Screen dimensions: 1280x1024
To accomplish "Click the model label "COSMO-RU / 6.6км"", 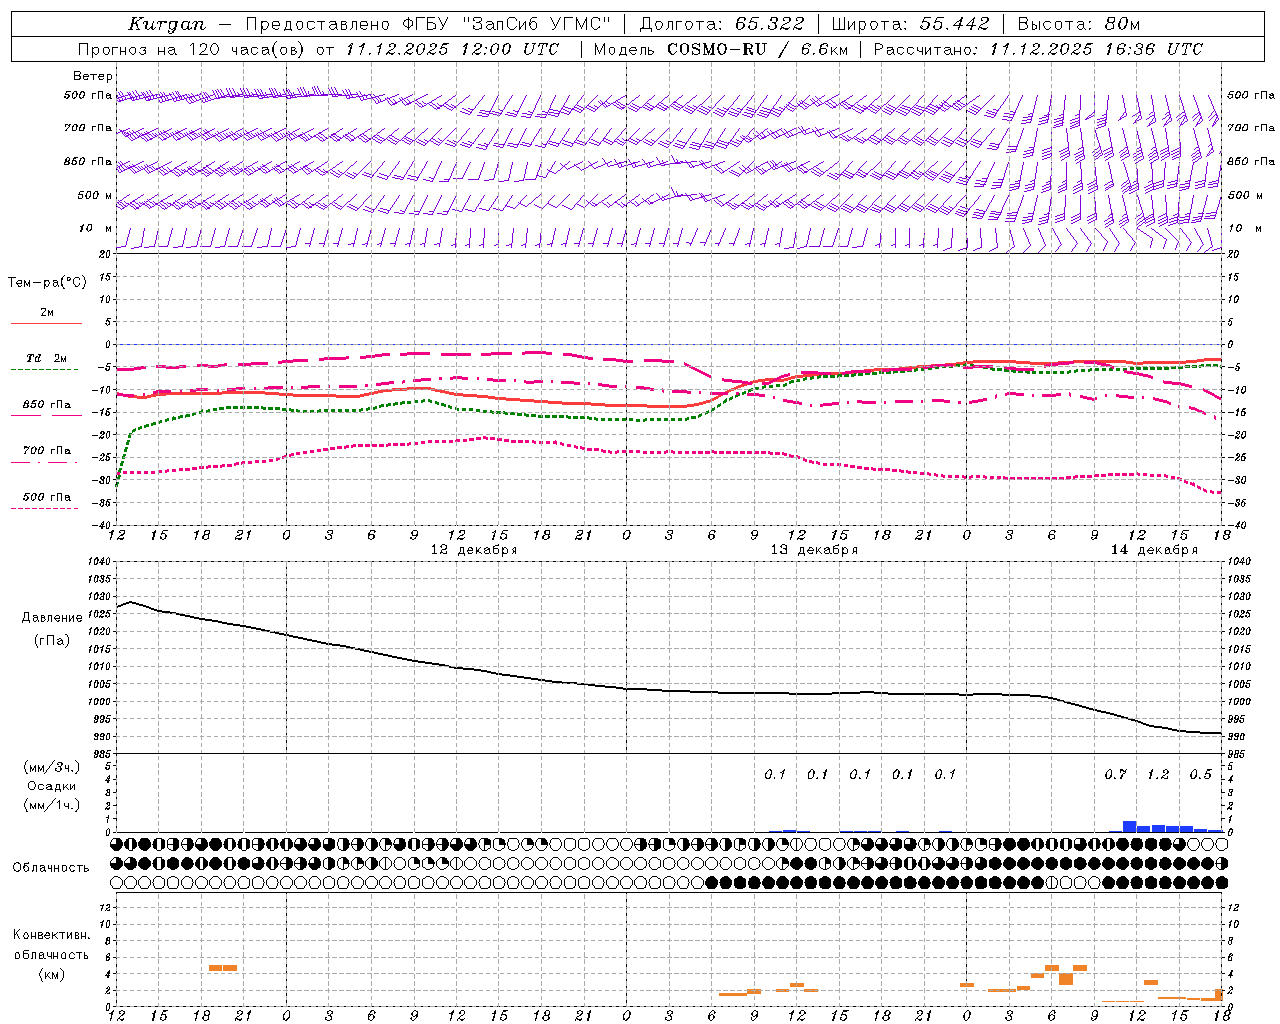I will [x=757, y=49].
